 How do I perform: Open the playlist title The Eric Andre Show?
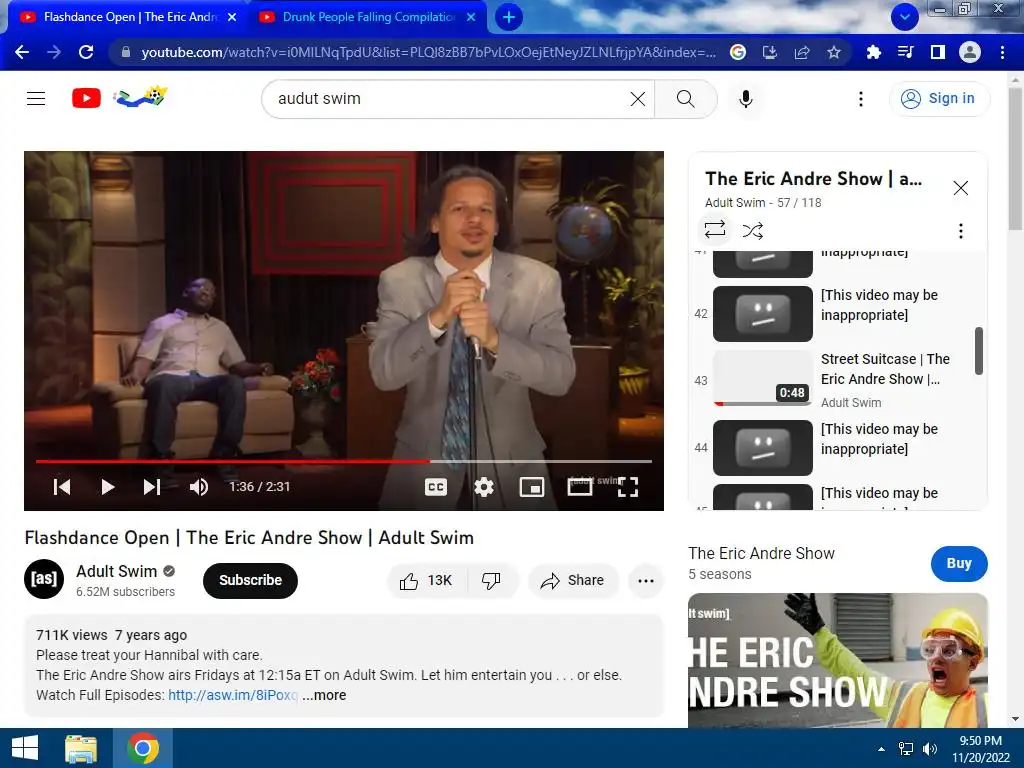click(813, 178)
